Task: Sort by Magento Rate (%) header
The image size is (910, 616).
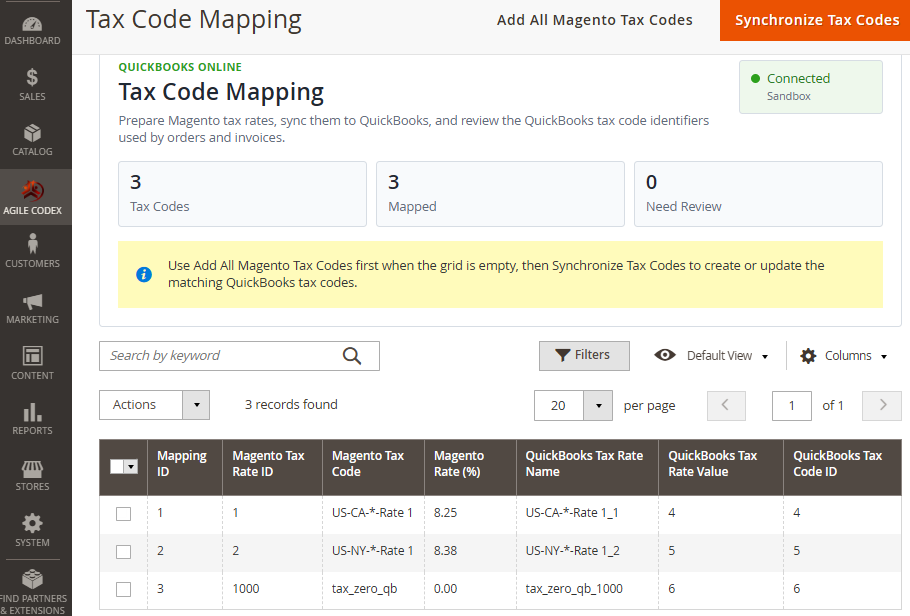Action: 470,467
